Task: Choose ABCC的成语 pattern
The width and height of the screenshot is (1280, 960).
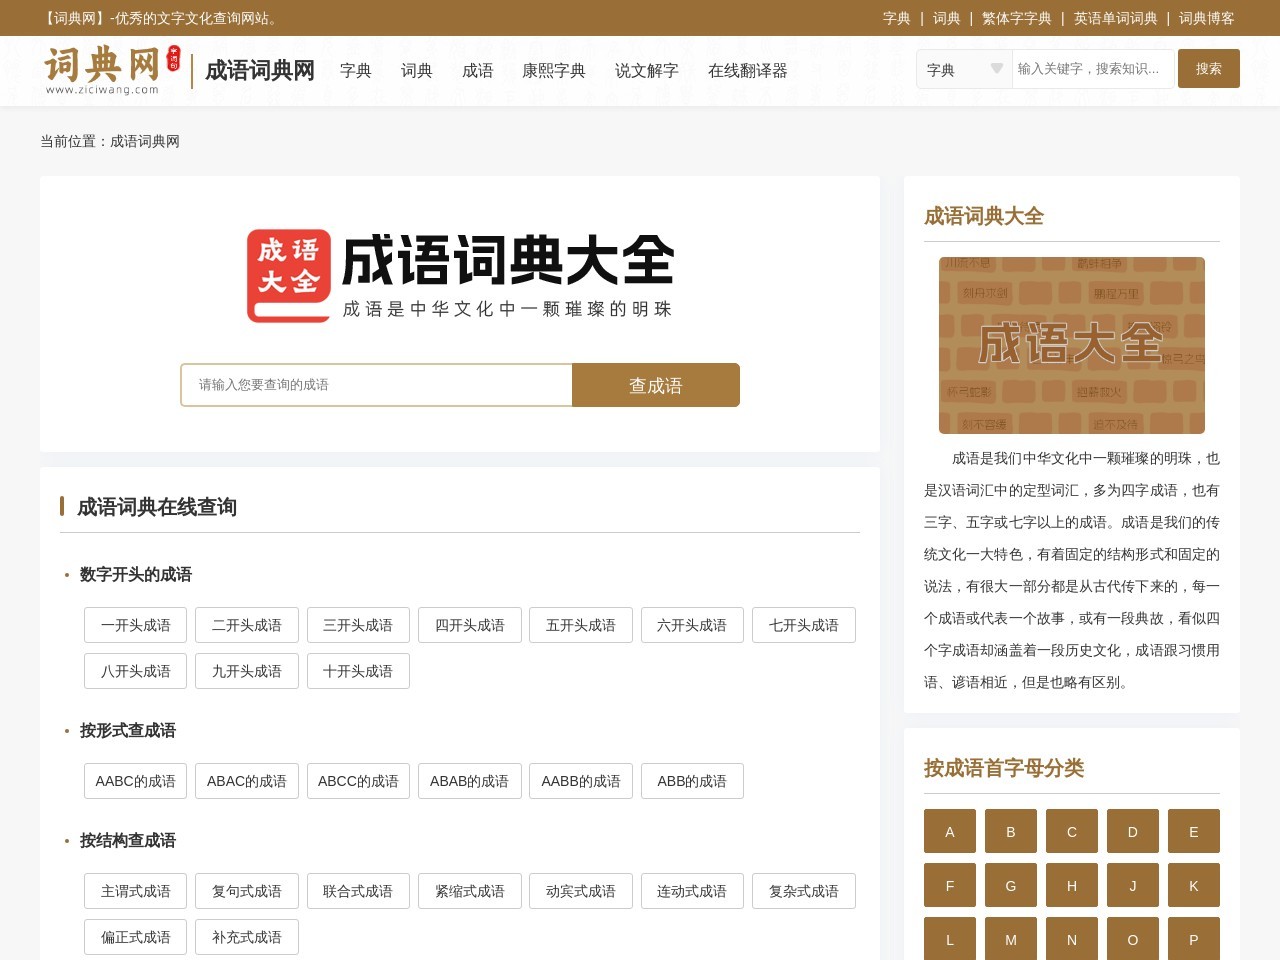Action: (x=358, y=781)
